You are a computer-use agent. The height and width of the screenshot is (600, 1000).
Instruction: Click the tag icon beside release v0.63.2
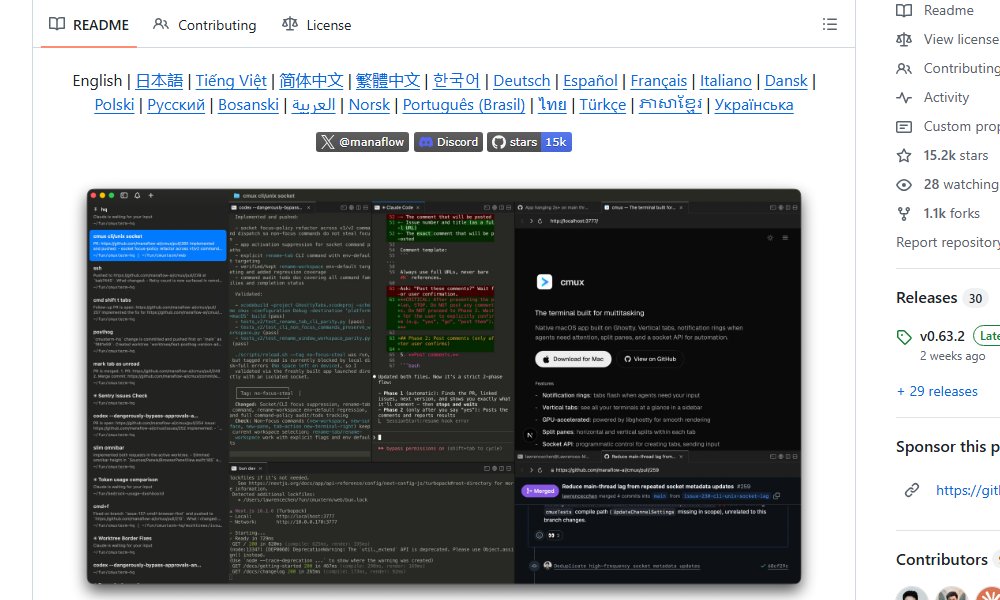904,336
